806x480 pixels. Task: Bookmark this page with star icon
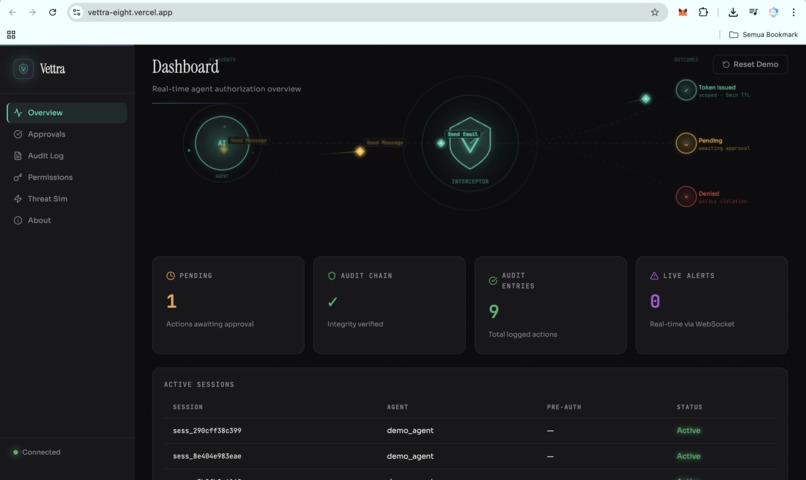(x=654, y=12)
